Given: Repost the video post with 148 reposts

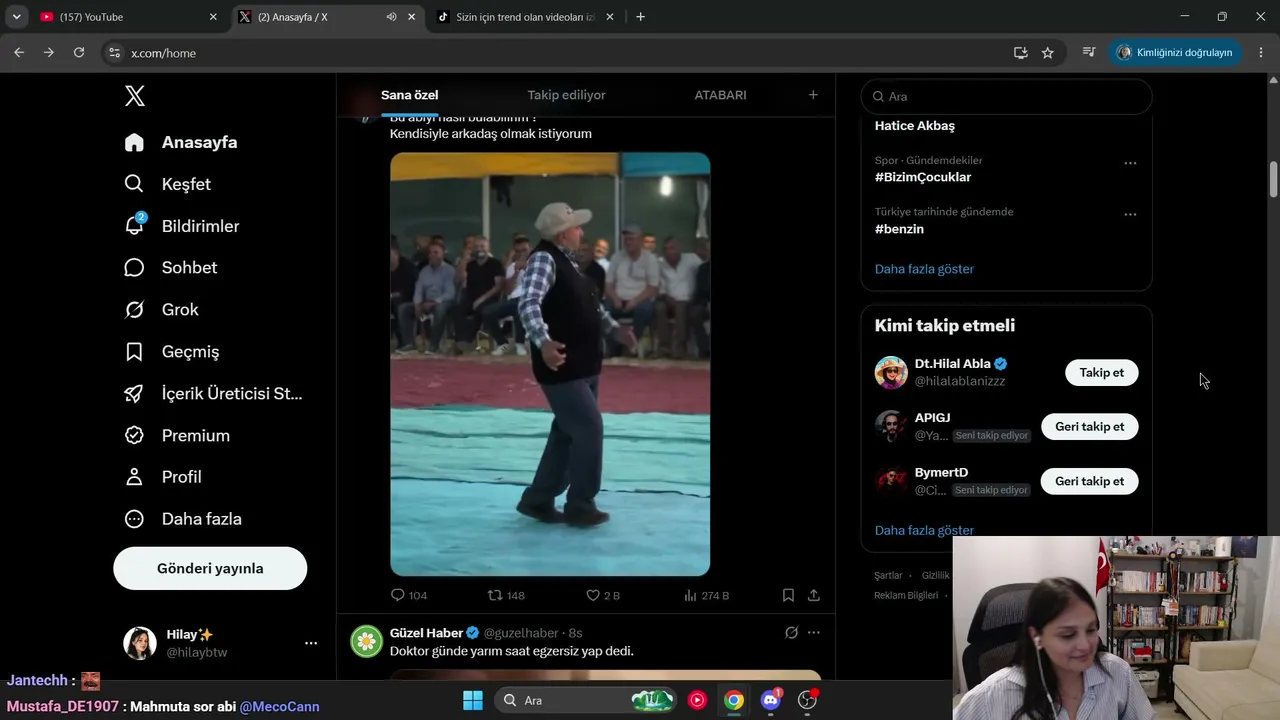Looking at the screenshot, I should [x=494, y=595].
